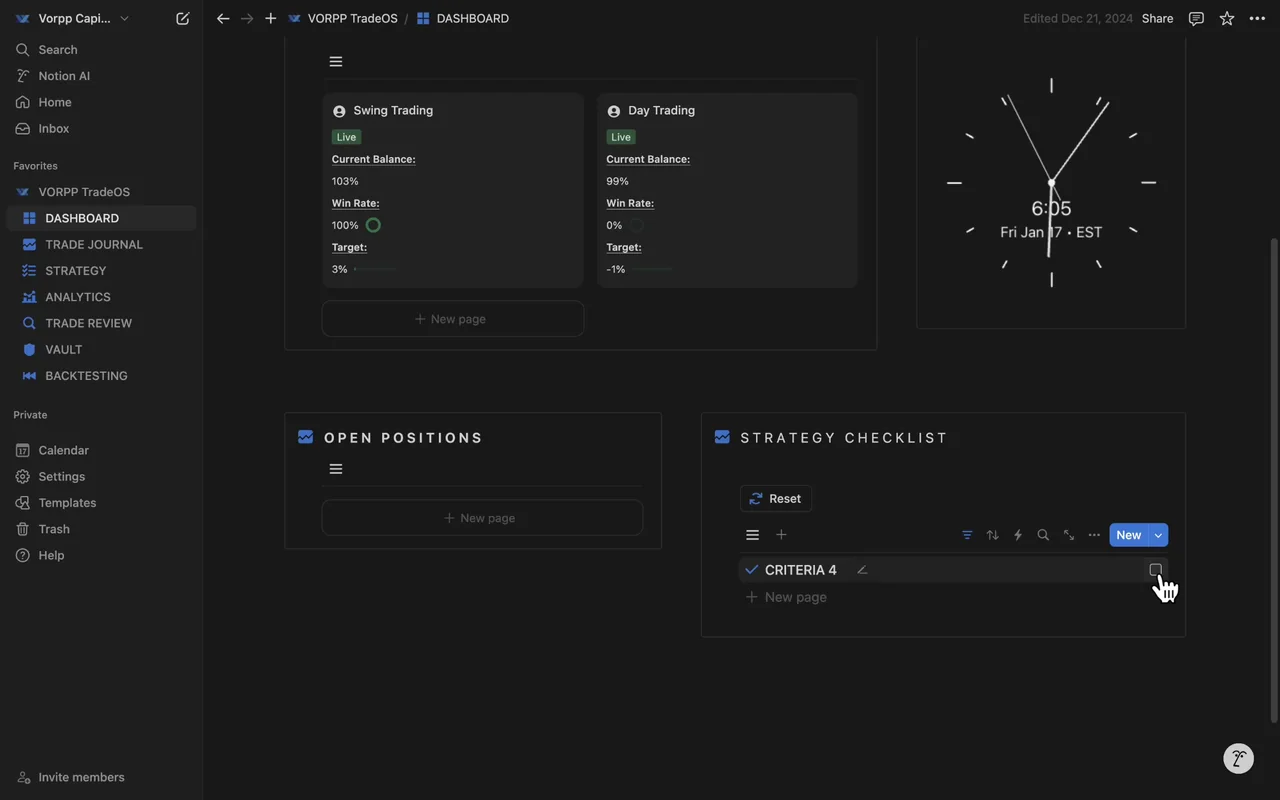1280x800 pixels.
Task: Open the comments panel icon
Action: (x=1196, y=18)
